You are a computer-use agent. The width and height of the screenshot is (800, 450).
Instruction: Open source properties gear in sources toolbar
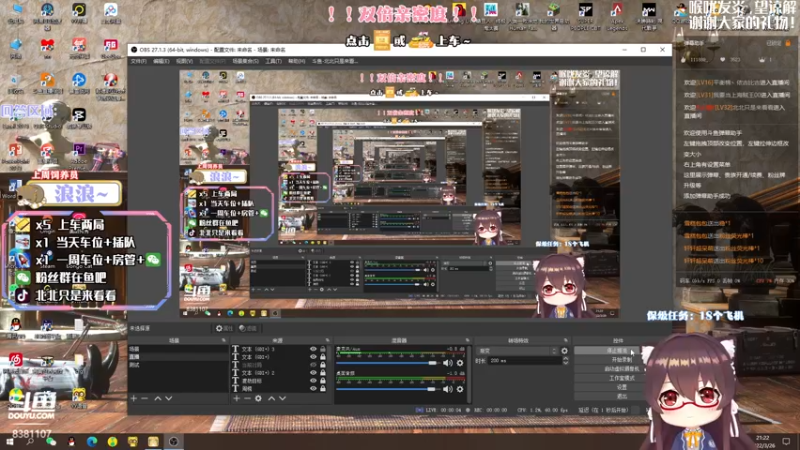258,398
